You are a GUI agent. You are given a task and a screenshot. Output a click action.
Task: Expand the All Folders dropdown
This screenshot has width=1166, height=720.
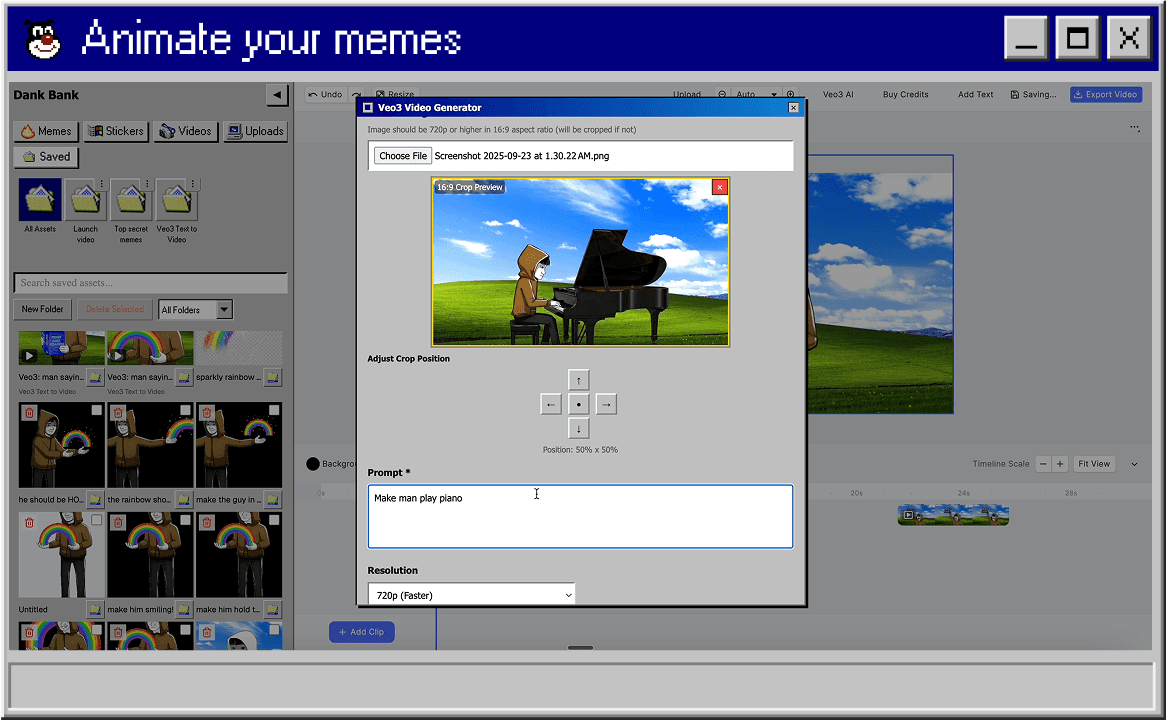coord(194,309)
